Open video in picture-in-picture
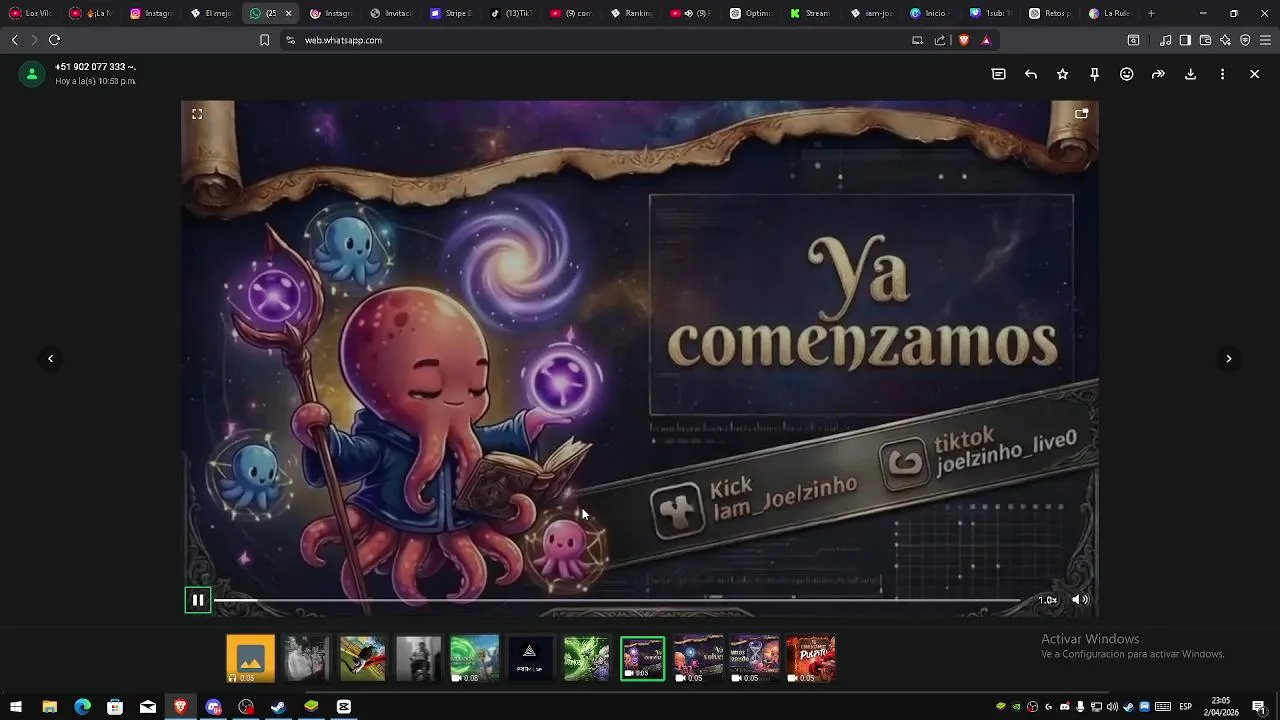Viewport: 1280px width, 720px height. pyautogui.click(x=1081, y=114)
